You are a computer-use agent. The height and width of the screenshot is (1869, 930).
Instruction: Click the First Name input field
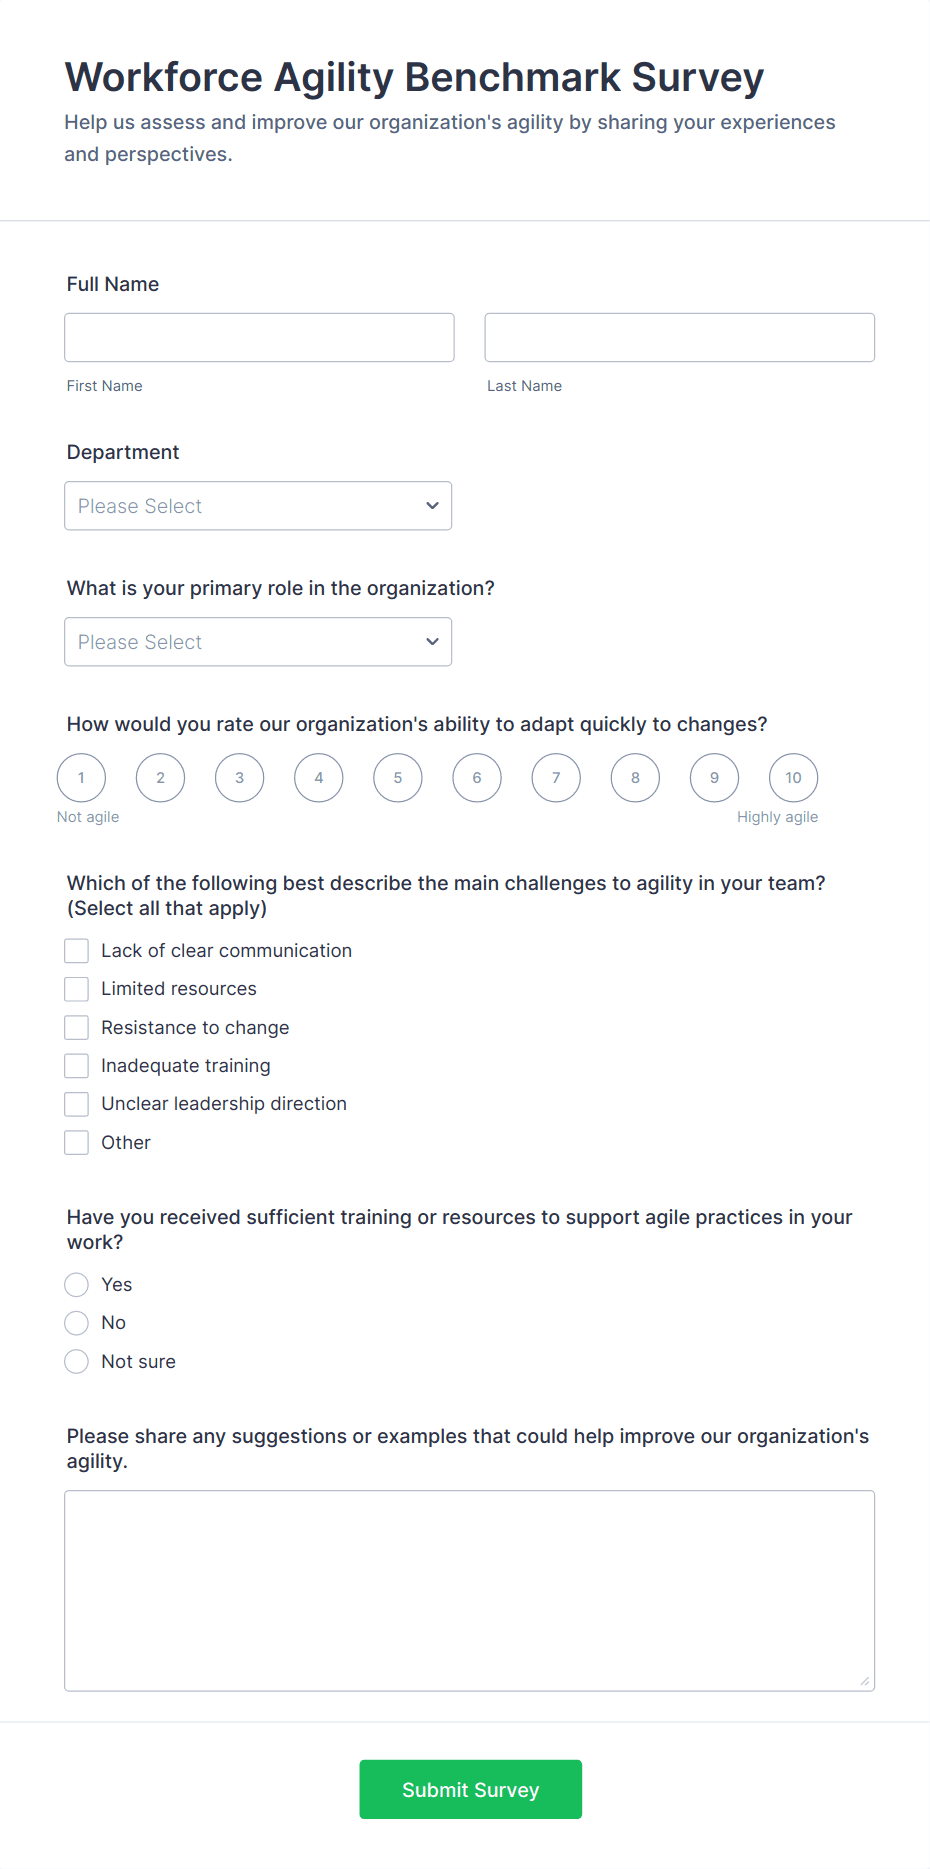pos(259,338)
